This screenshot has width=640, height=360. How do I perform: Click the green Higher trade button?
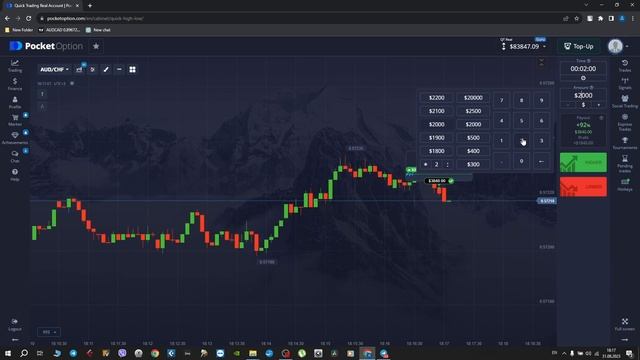583,162
